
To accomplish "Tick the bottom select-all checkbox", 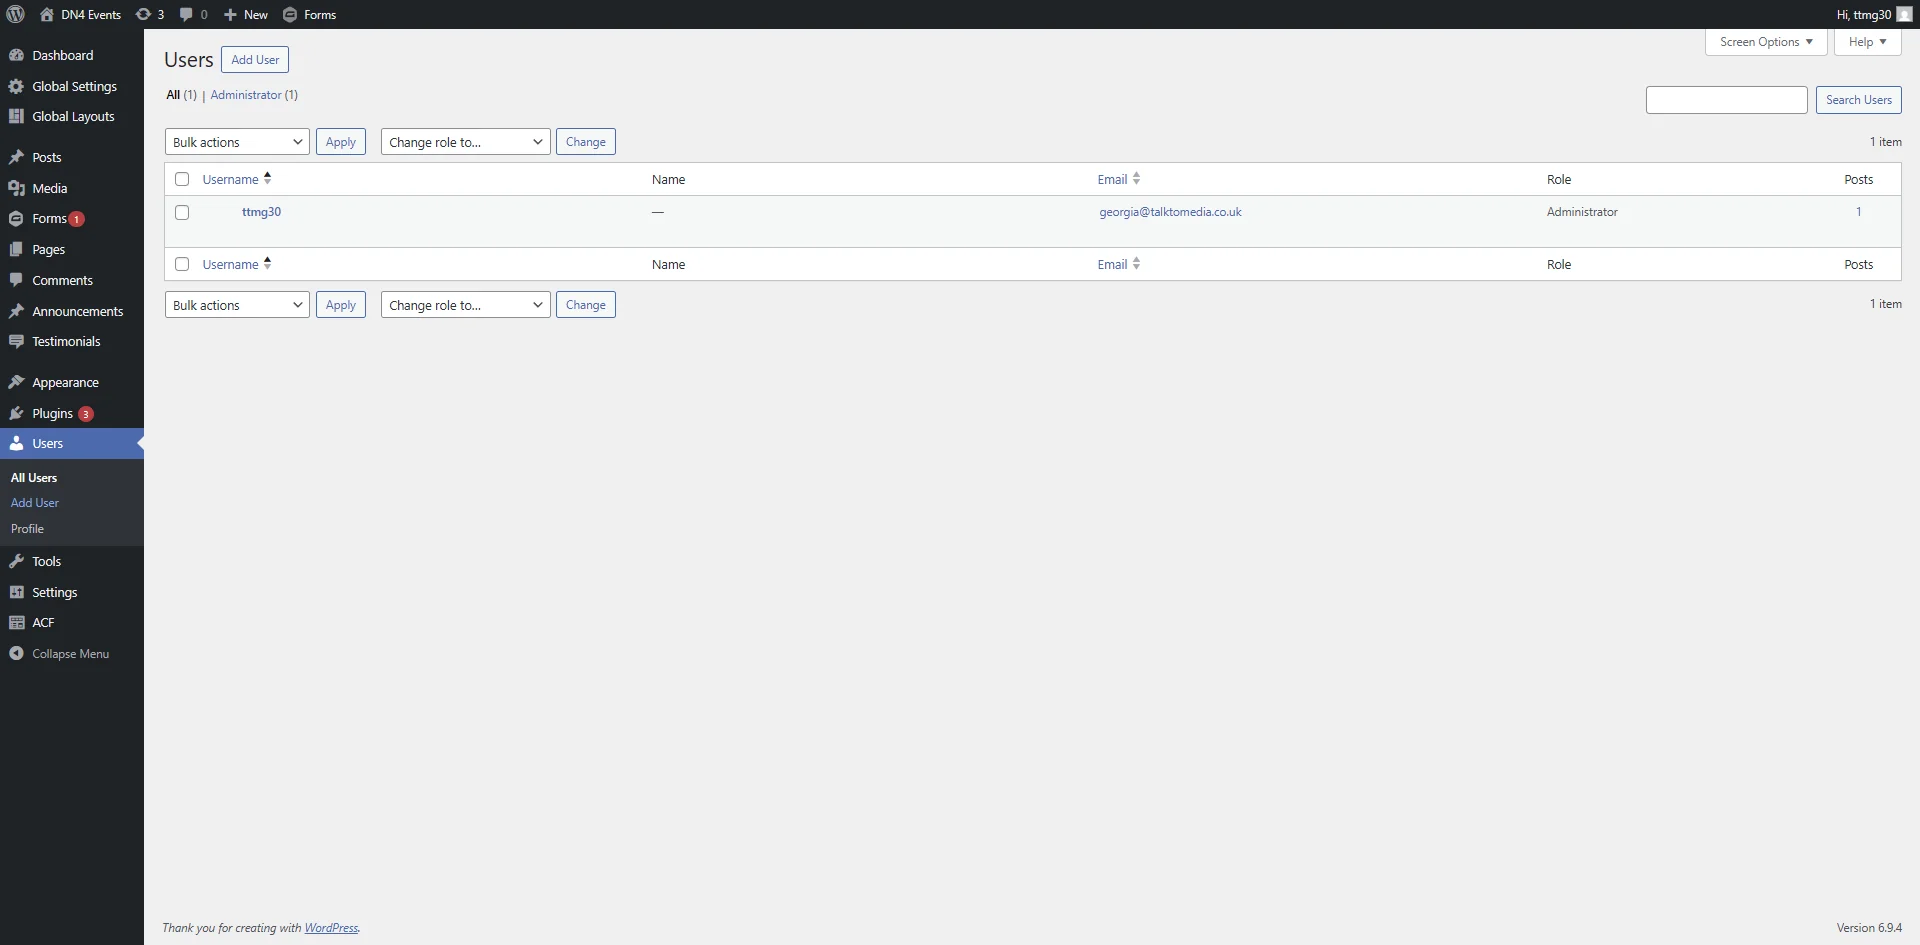I will [x=181, y=263].
